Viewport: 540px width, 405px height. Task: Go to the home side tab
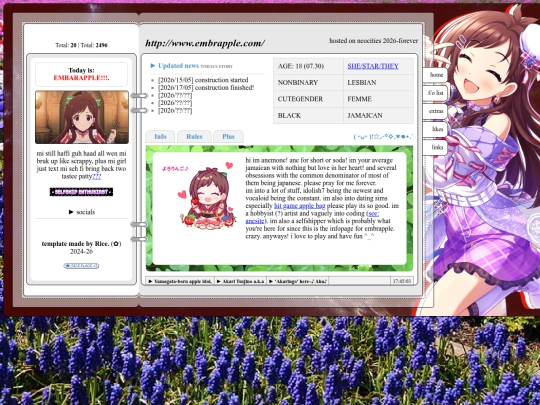click(435, 75)
